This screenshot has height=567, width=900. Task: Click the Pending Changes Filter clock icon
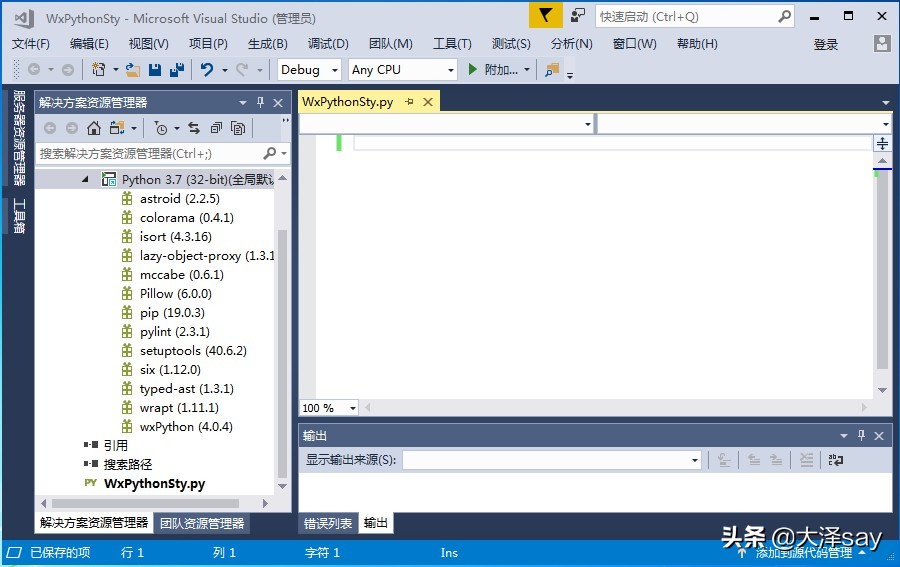click(x=161, y=128)
